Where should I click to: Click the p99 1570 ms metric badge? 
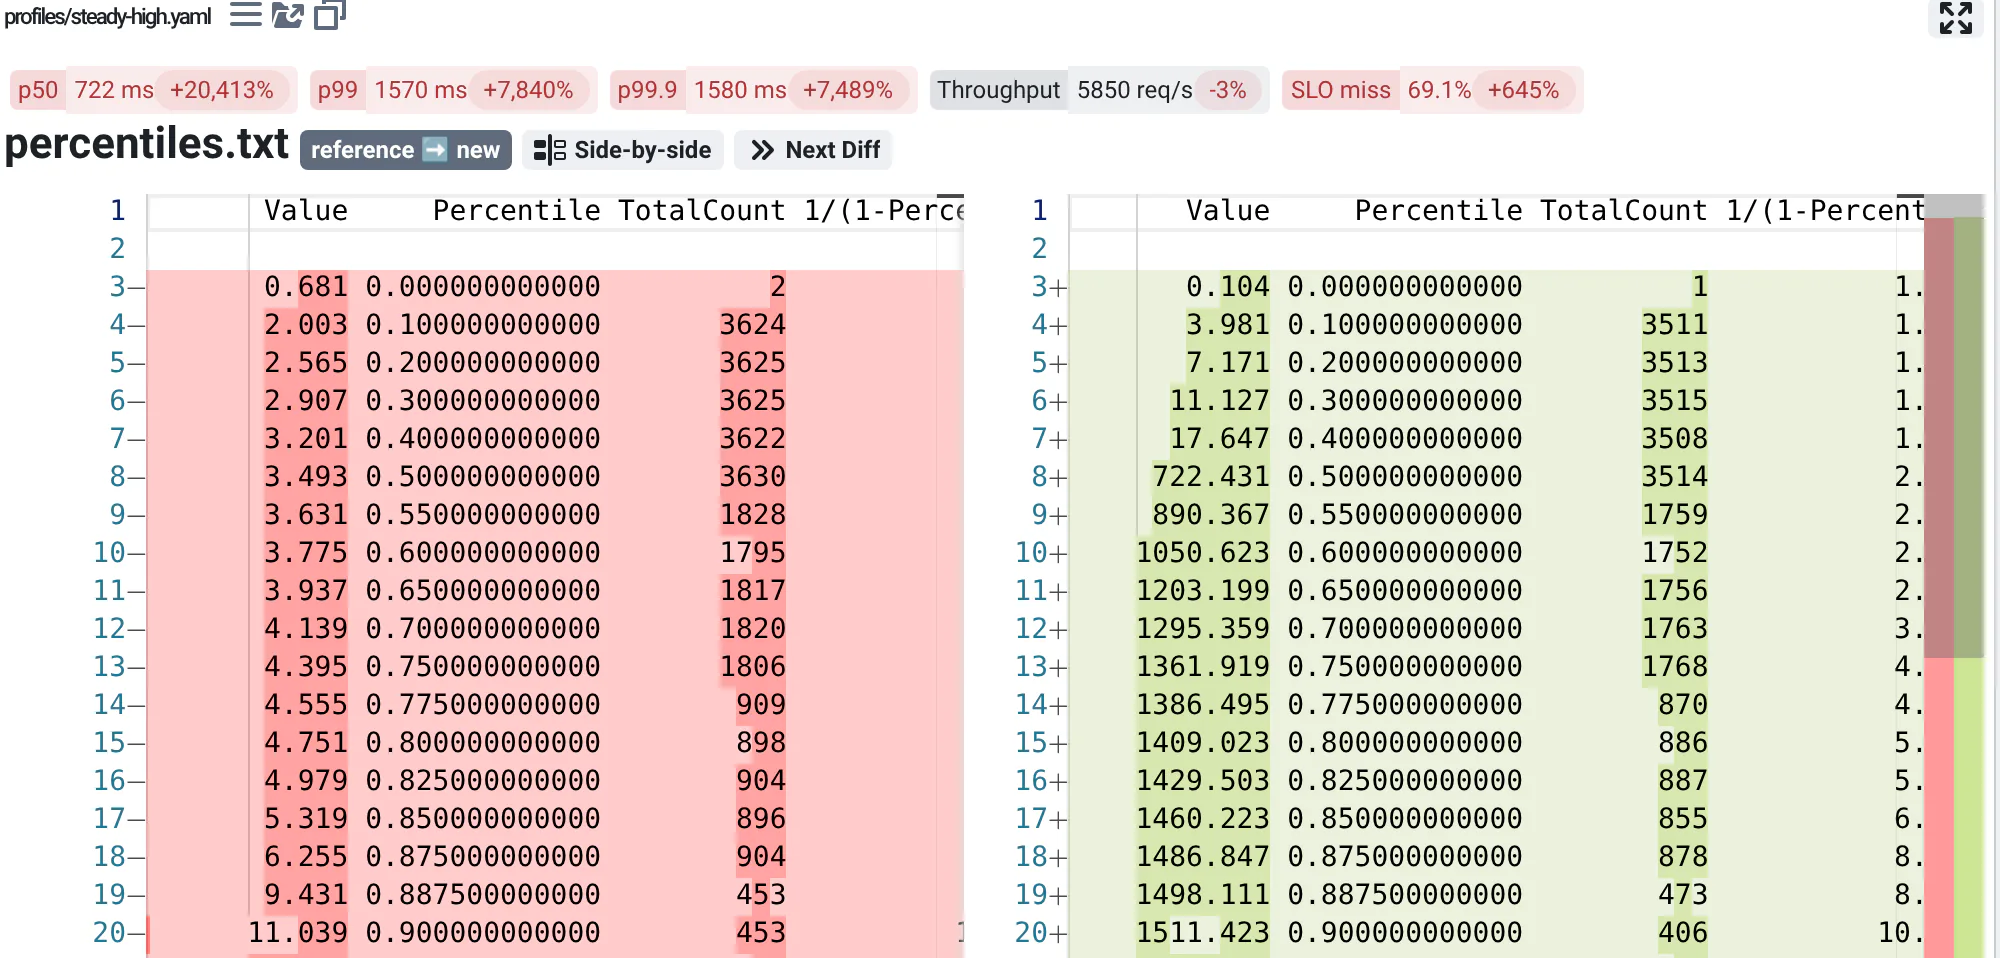click(x=453, y=90)
